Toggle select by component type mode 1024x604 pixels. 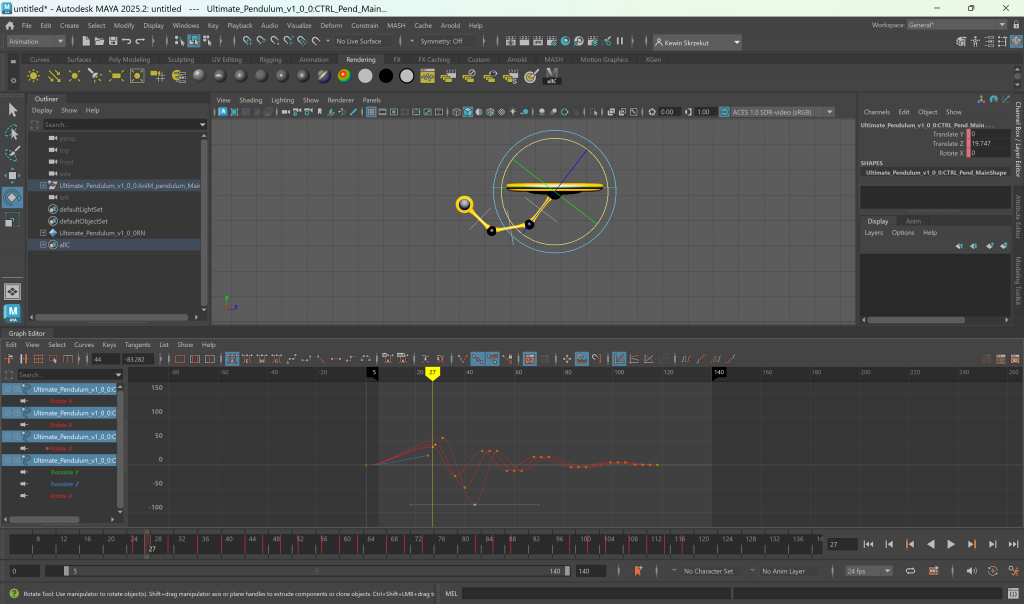pyautogui.click(x=208, y=41)
